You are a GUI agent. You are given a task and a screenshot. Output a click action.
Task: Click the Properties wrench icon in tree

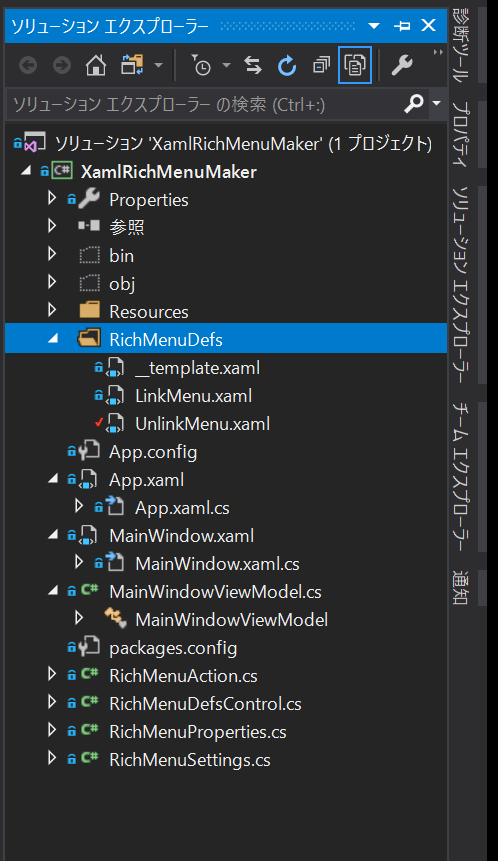[x=88, y=199]
